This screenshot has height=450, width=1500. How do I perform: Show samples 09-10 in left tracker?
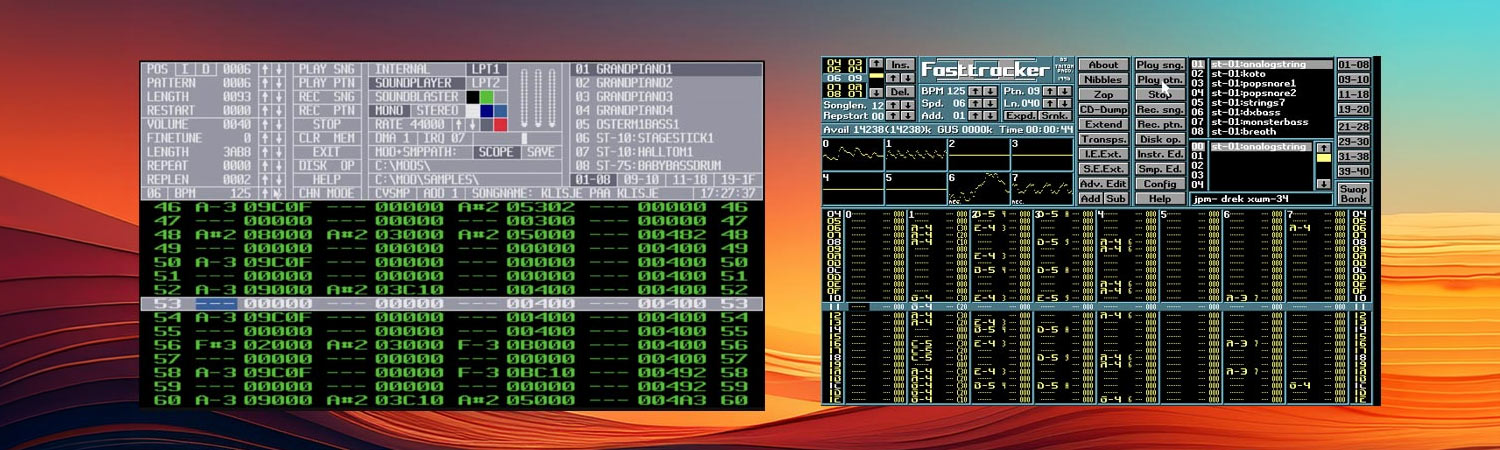[x=642, y=179]
